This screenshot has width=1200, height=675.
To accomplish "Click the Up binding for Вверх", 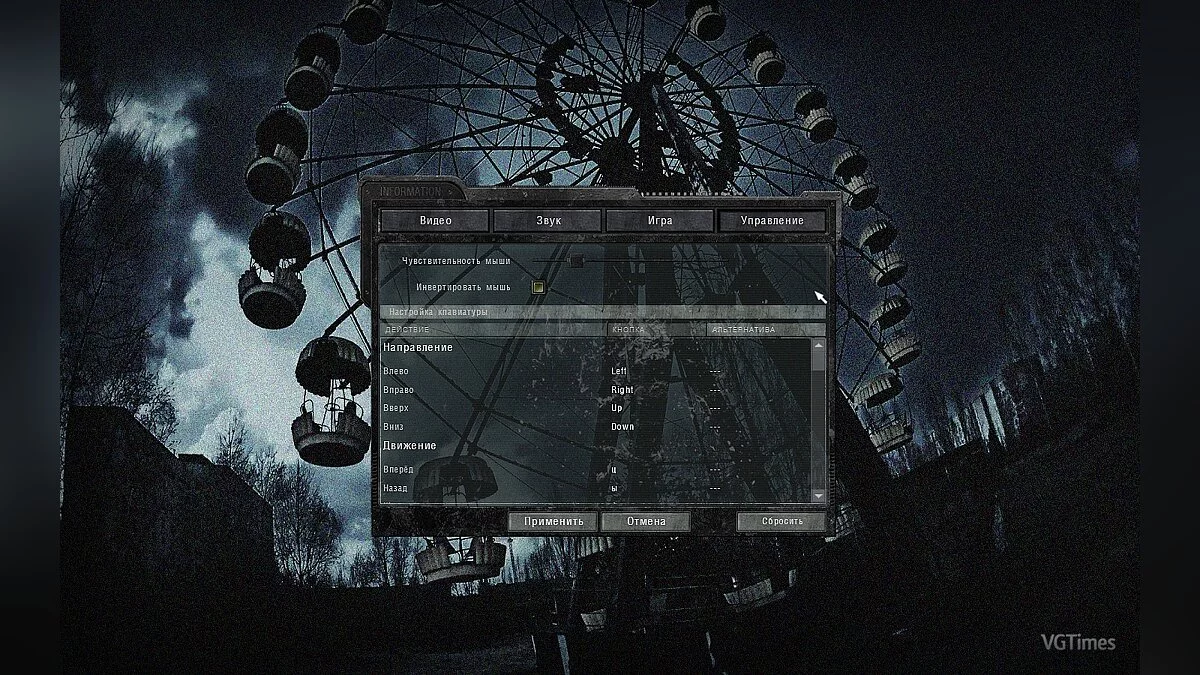I will click(619, 406).
